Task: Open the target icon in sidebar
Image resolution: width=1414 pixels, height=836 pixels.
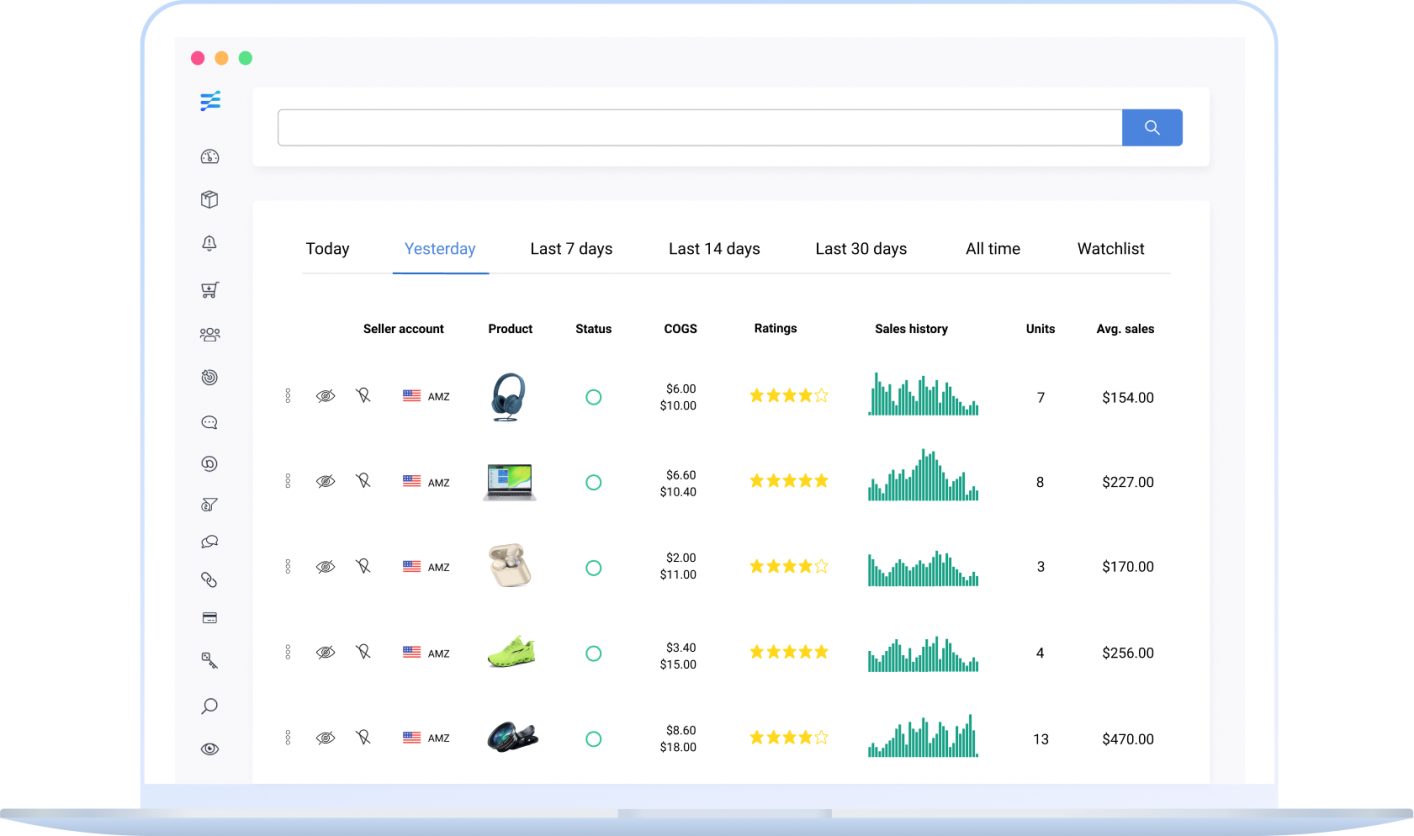Action: tap(209, 377)
